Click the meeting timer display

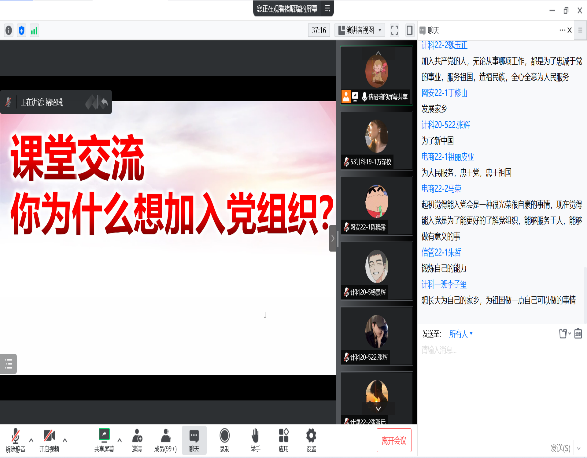pyautogui.click(x=319, y=30)
